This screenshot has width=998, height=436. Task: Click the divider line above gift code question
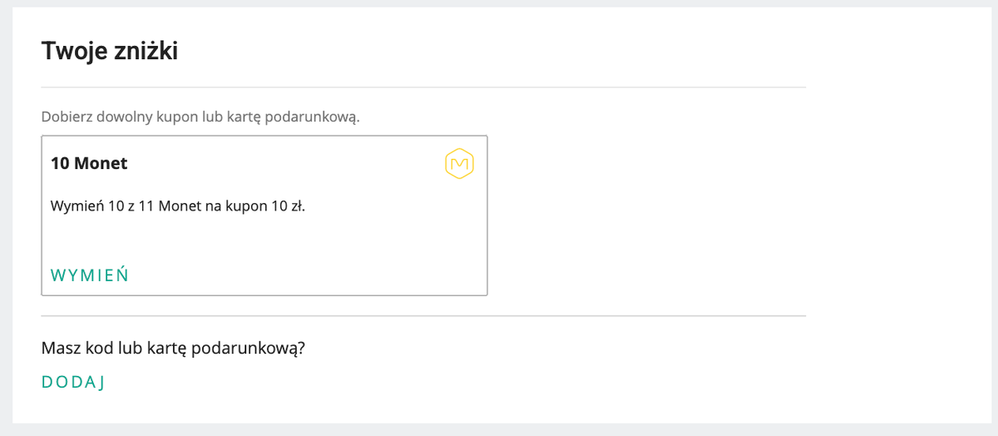tap(423, 316)
